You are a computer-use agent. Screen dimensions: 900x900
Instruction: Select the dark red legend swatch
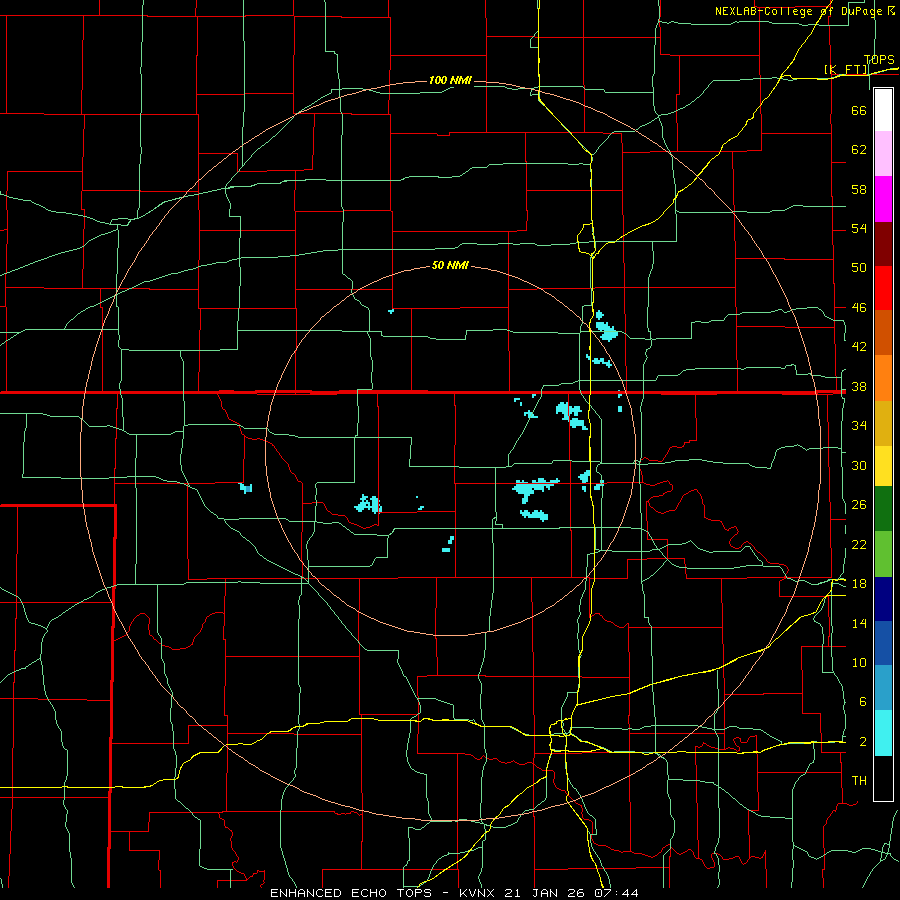(883, 244)
